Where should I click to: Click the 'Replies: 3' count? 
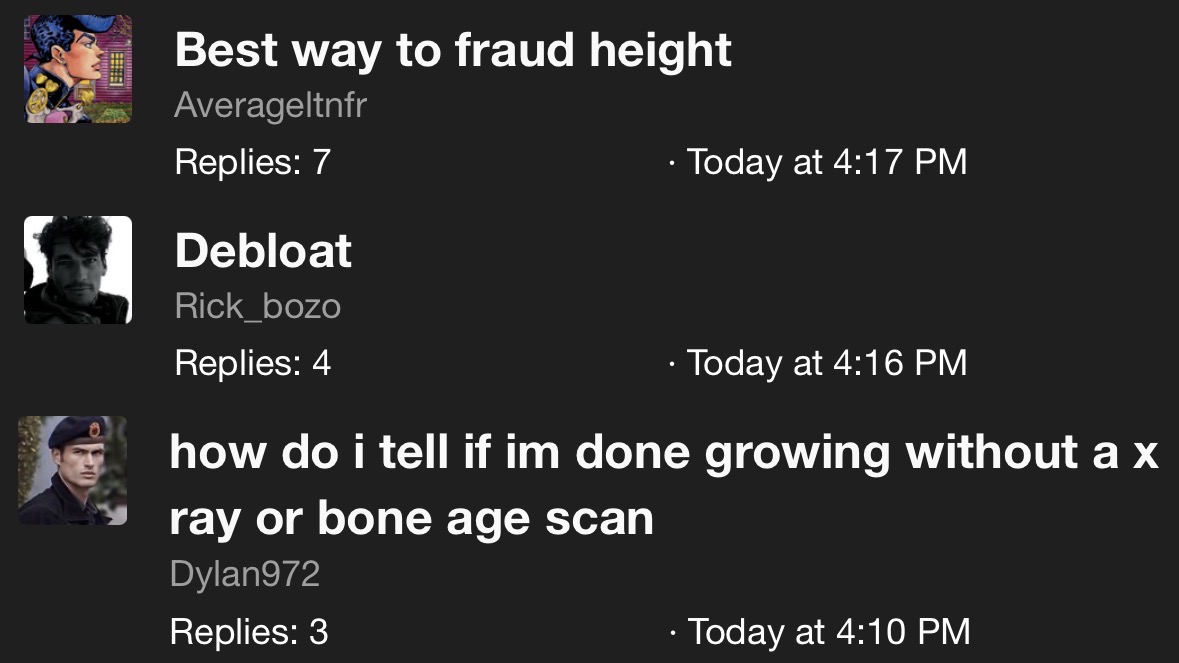(x=249, y=632)
